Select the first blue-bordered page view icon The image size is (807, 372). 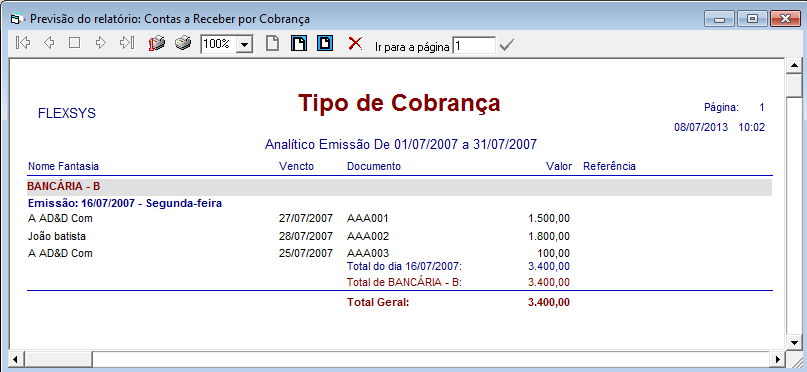click(x=299, y=43)
